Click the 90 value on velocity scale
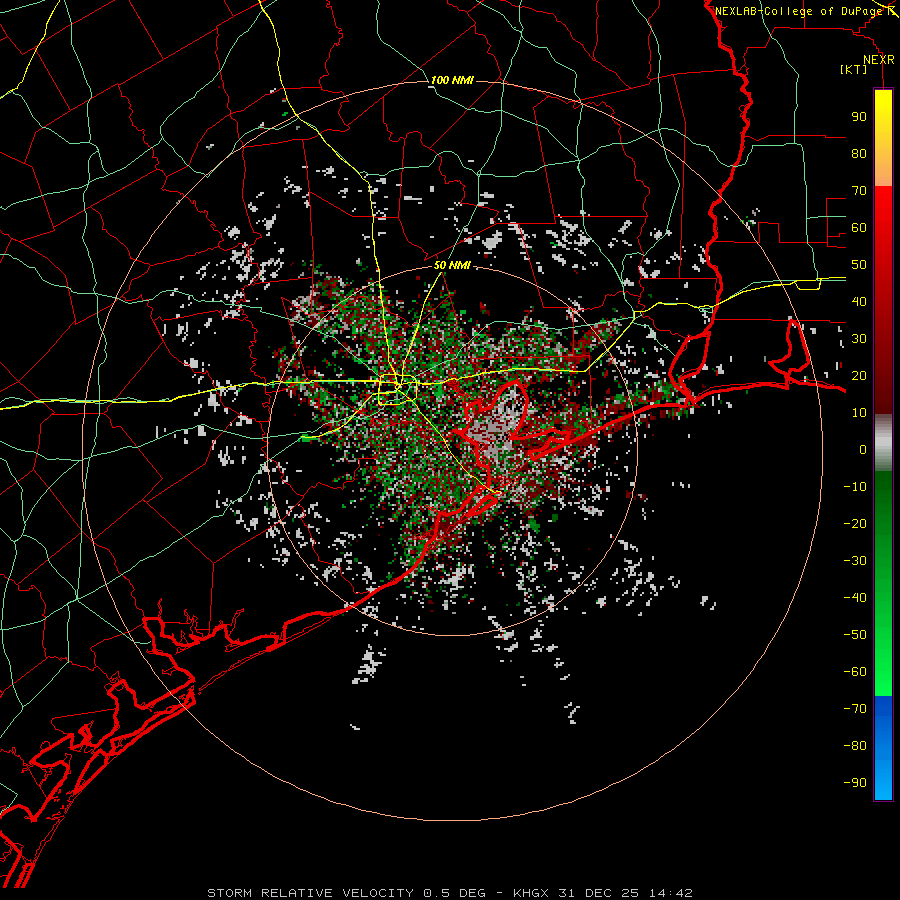The width and height of the screenshot is (900, 900). (x=859, y=117)
